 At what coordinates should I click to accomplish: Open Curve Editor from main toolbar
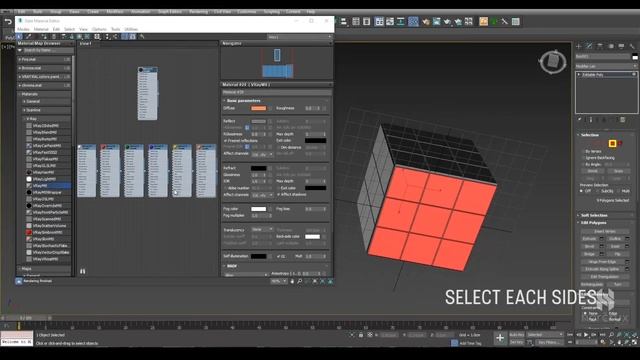[390, 22]
